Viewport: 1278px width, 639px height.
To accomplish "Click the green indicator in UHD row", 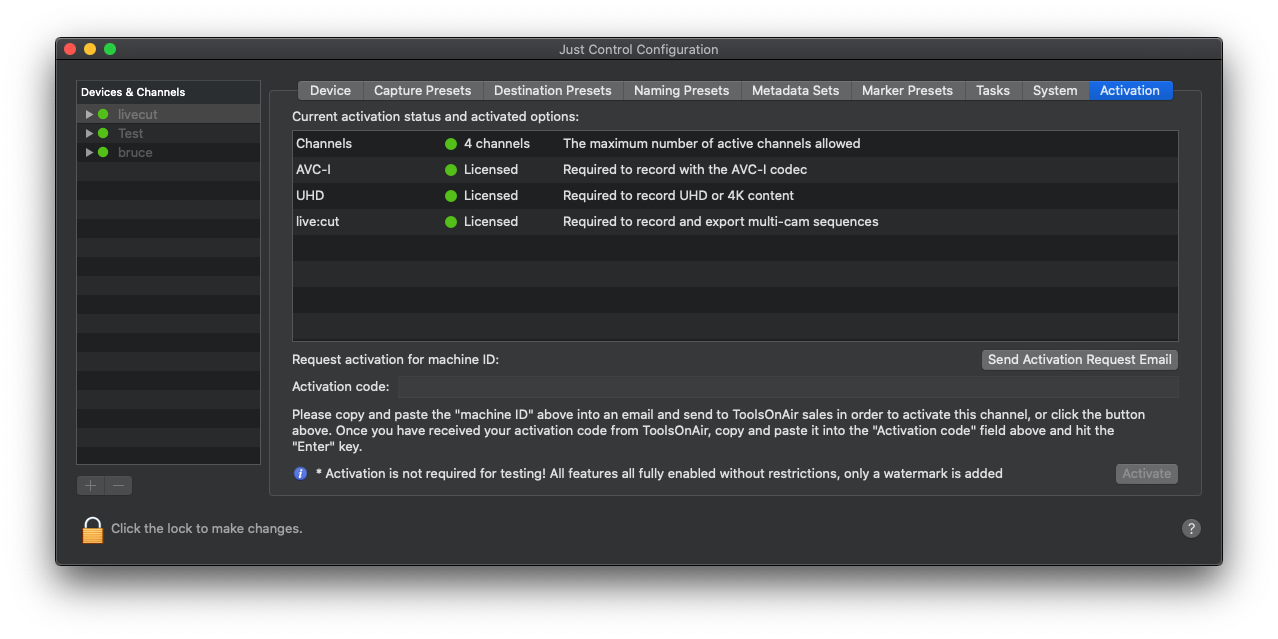I will [451, 195].
